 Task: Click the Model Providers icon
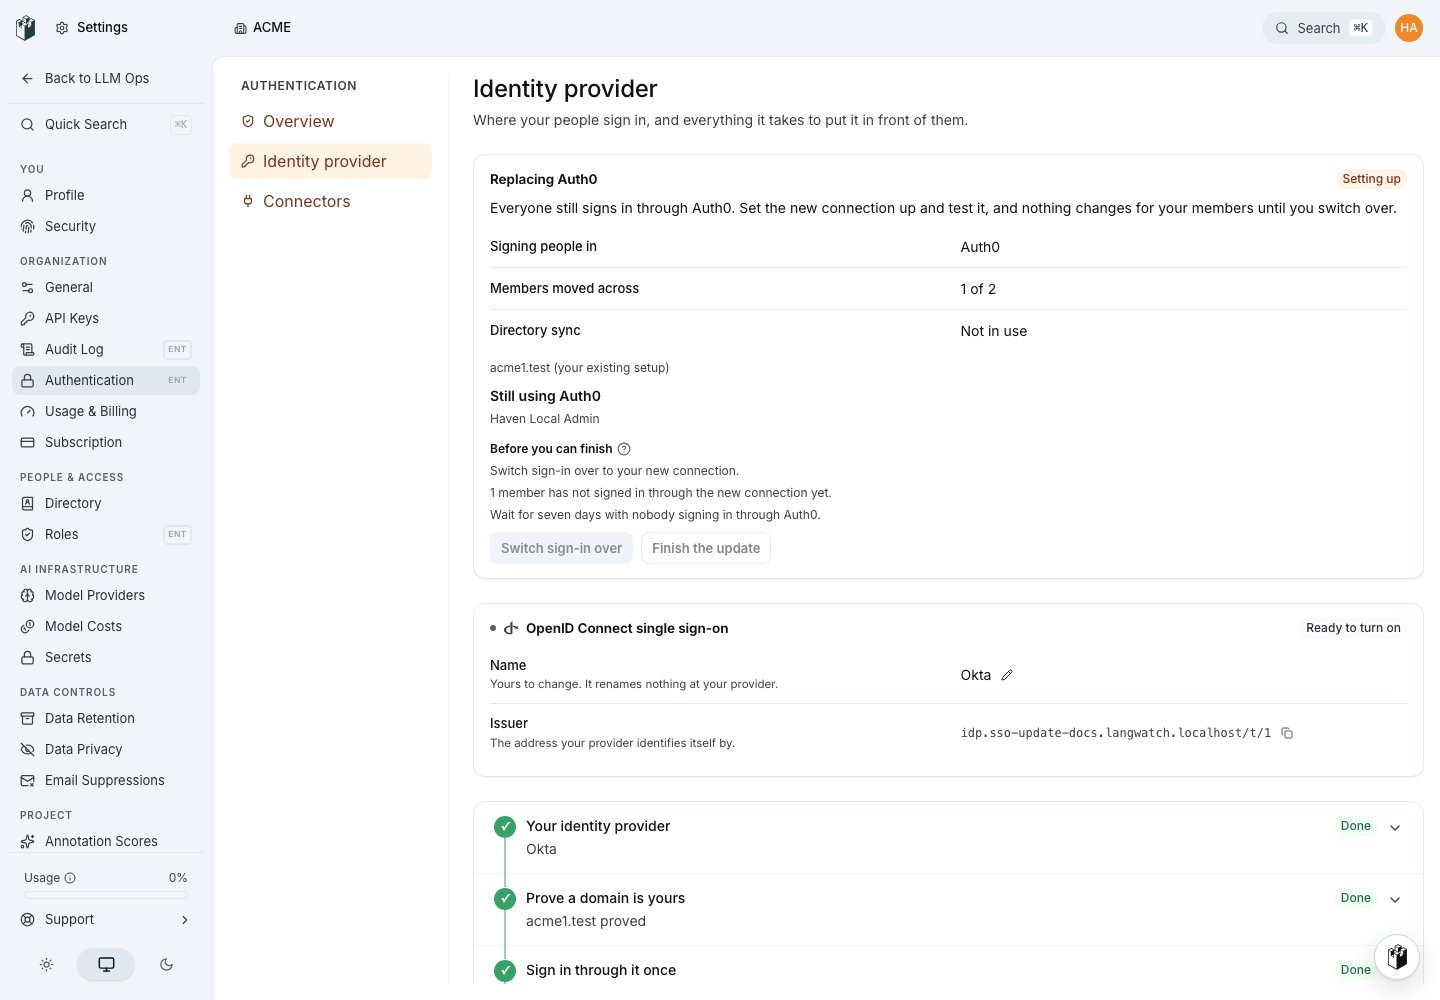[x=28, y=595]
